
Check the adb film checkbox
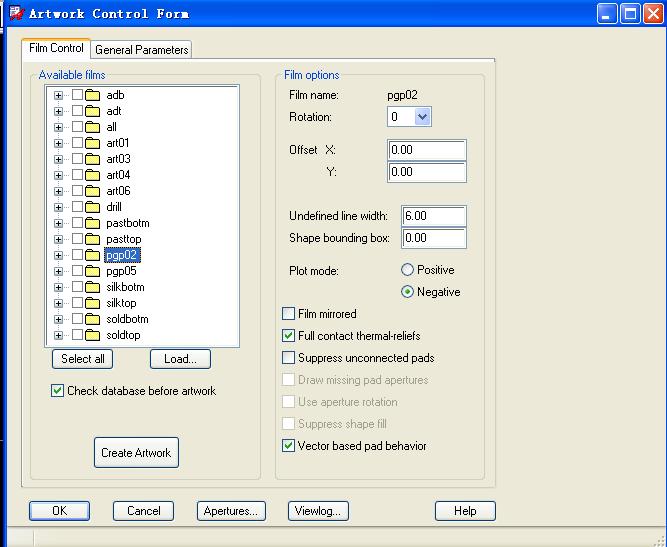click(77, 94)
